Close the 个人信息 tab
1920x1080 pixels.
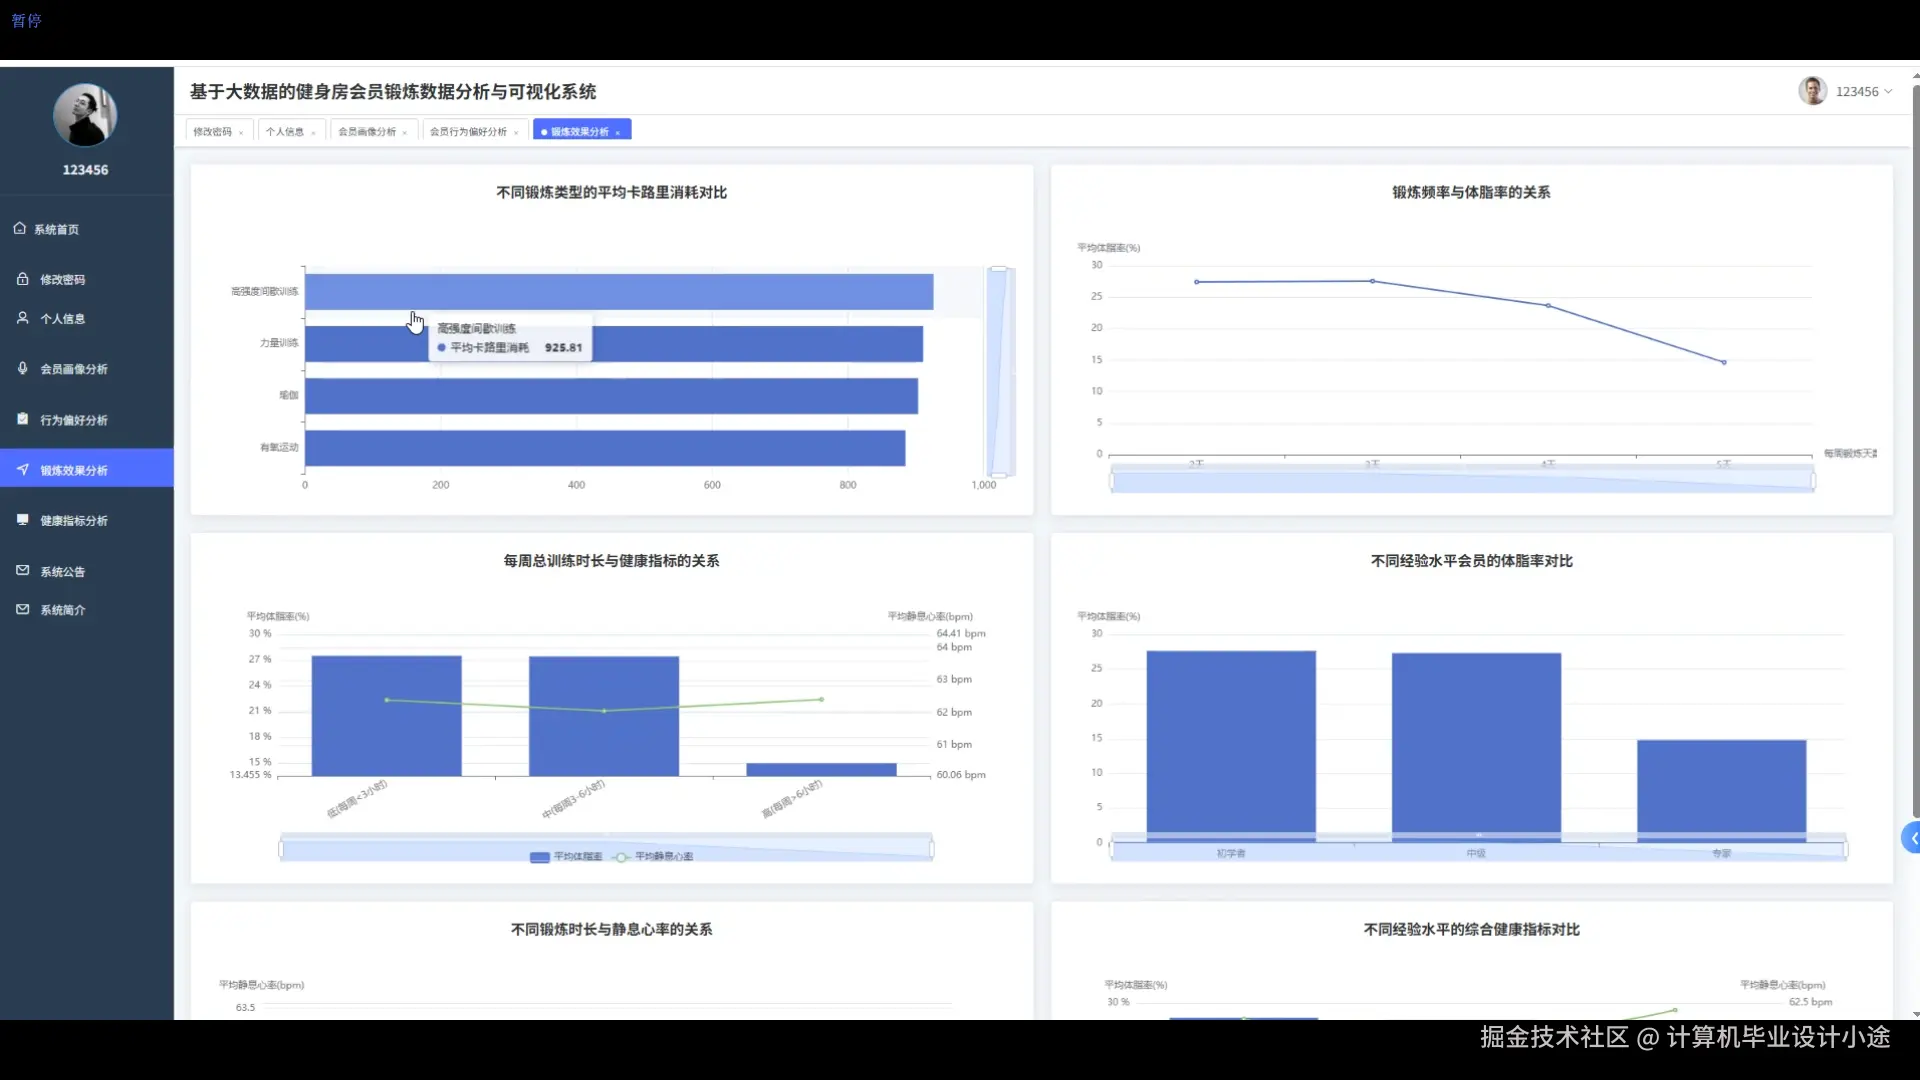tap(313, 133)
